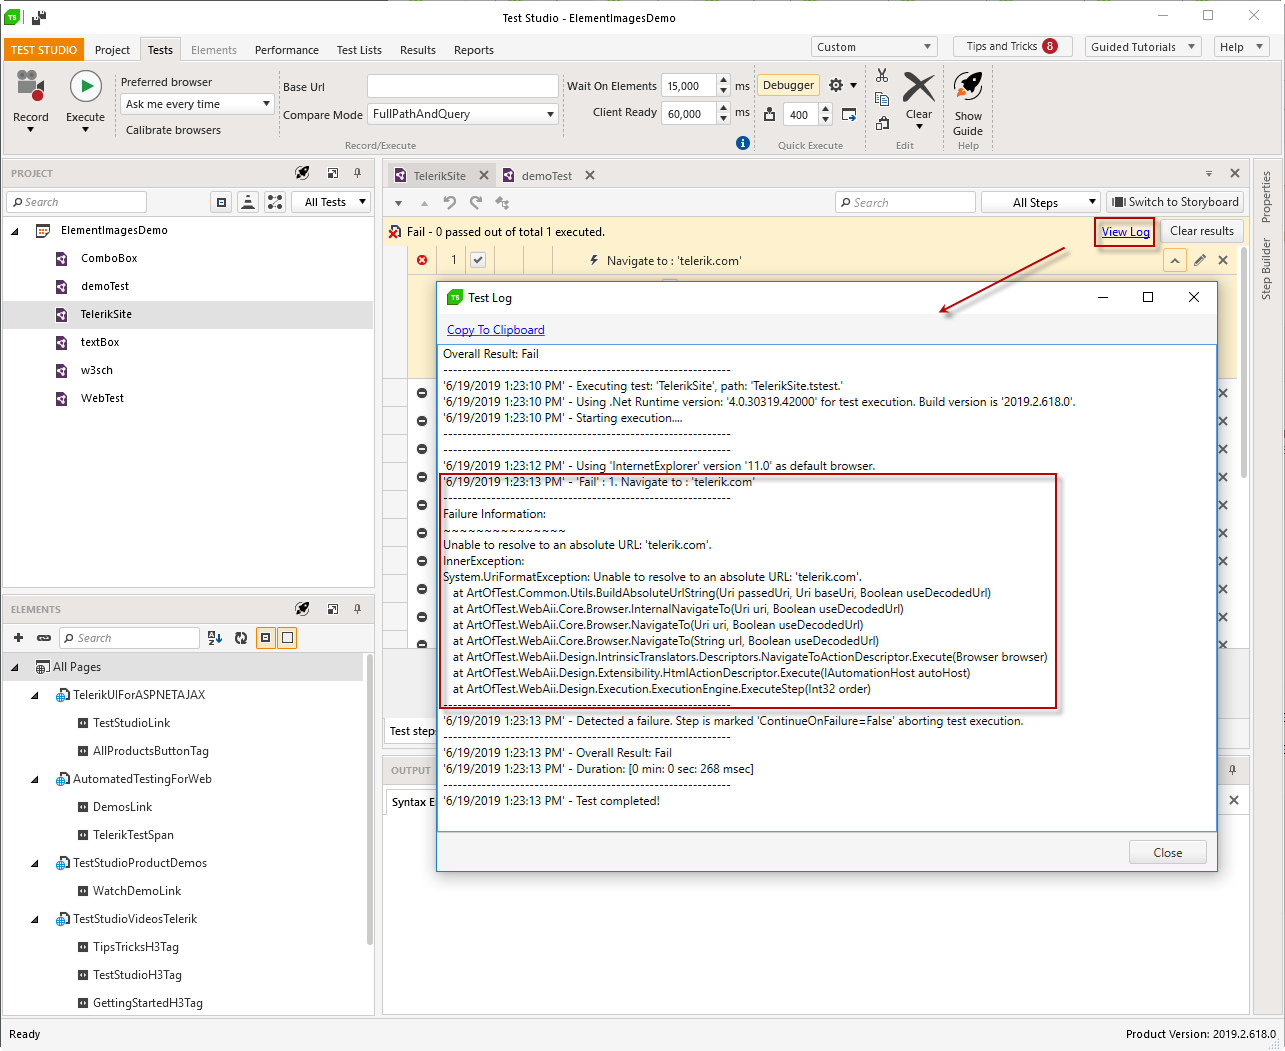The image size is (1285, 1051).
Task: Toggle first highlighted Elements view button
Action: point(266,638)
